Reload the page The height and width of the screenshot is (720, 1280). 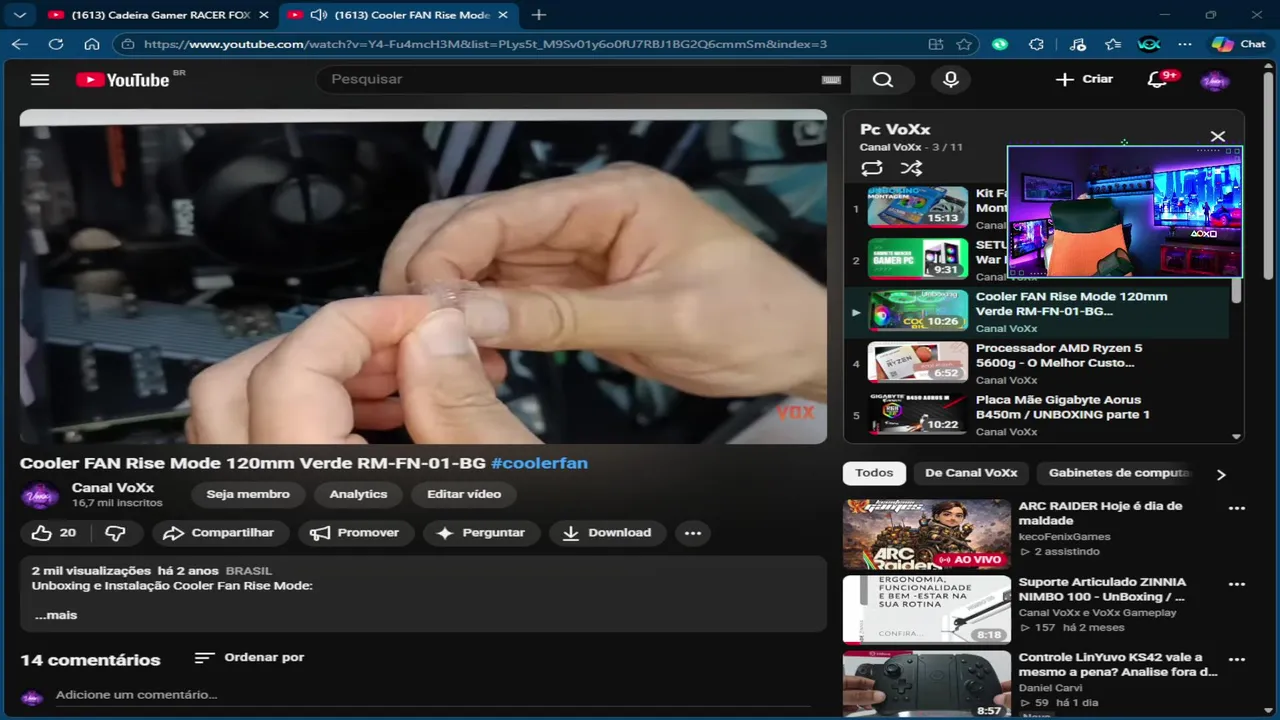point(56,44)
